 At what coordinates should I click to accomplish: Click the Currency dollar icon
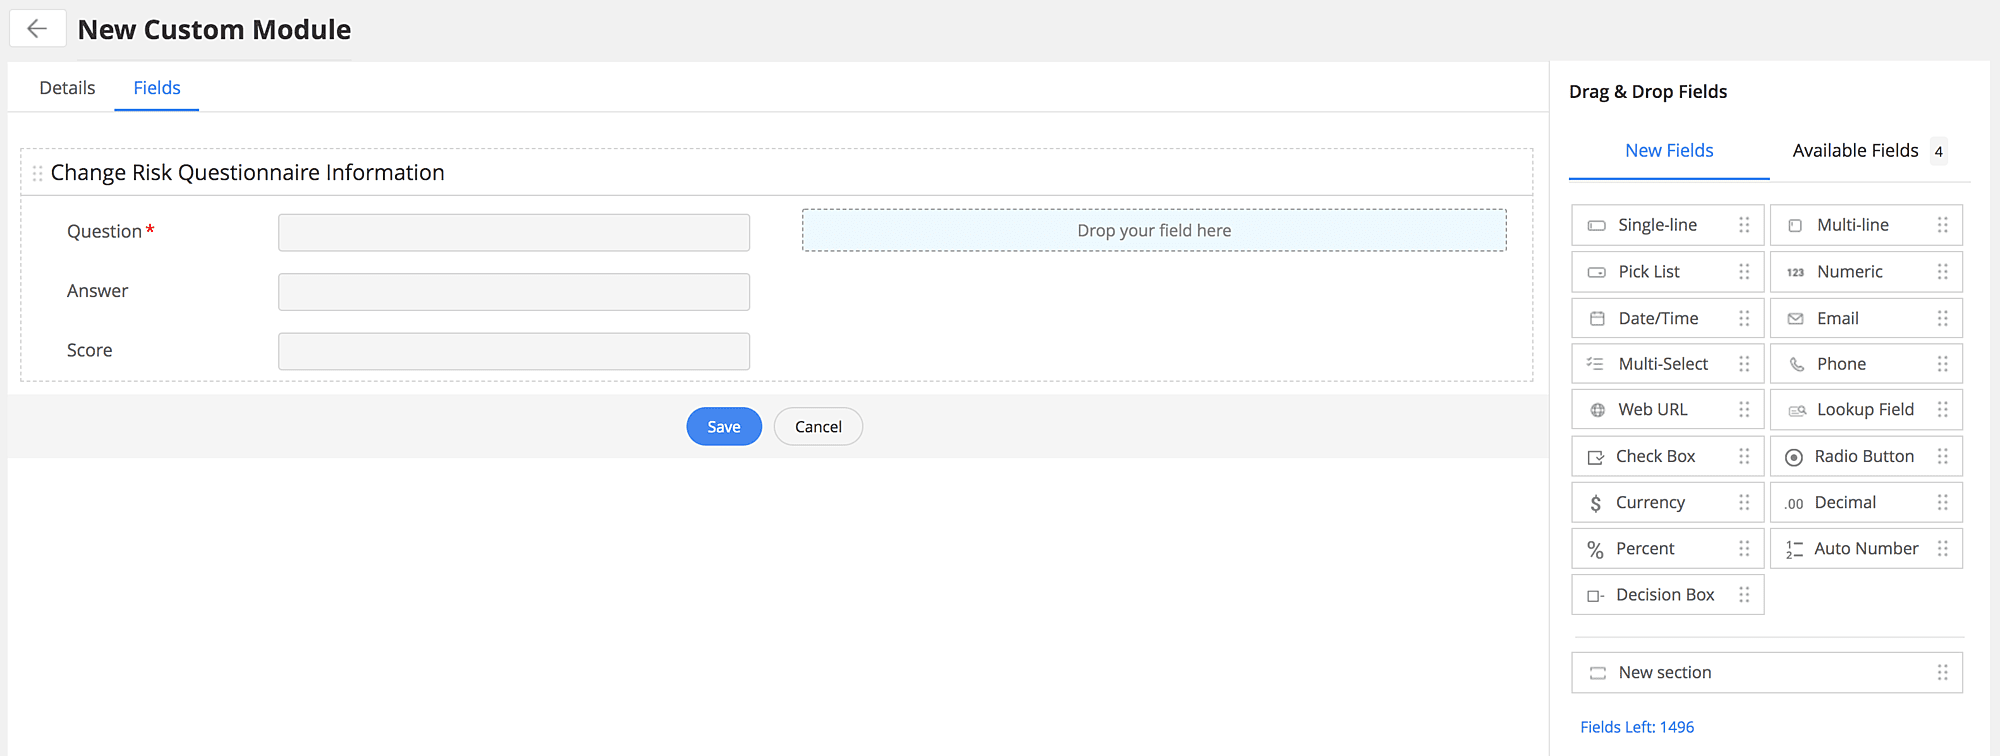coord(1595,503)
